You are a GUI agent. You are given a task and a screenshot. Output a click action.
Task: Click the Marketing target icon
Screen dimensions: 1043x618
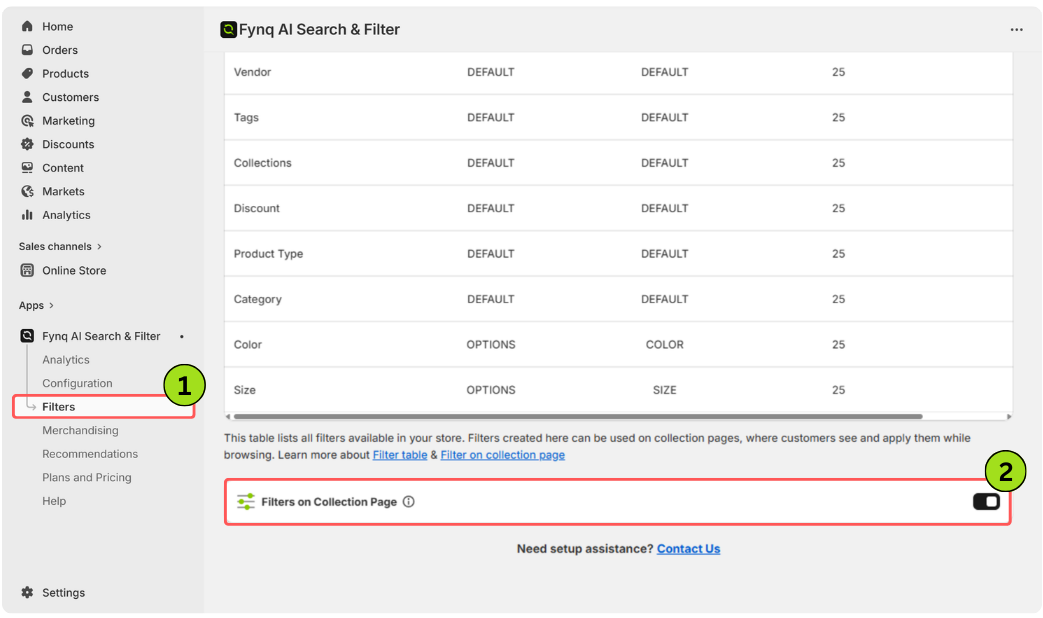(x=27, y=120)
